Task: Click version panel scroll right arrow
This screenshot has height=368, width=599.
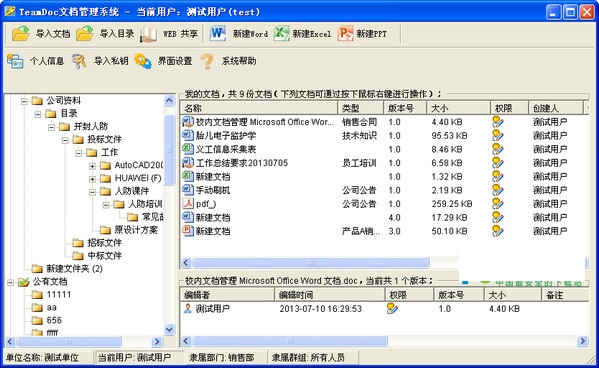Action: point(583,341)
